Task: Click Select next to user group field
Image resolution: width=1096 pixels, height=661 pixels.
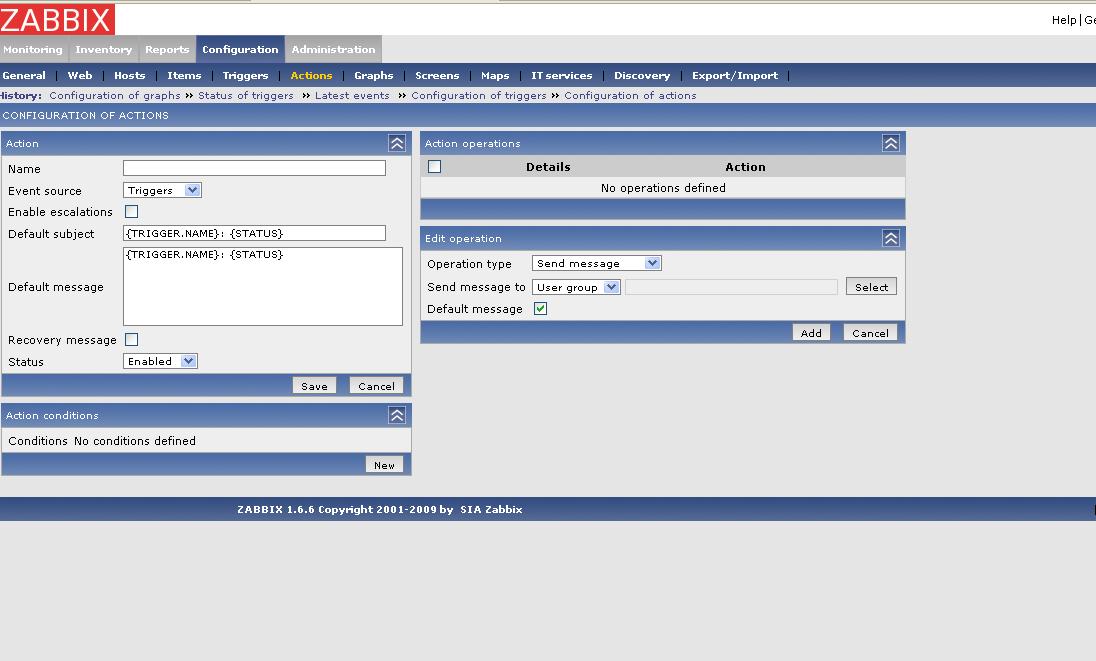Action: 871,286
